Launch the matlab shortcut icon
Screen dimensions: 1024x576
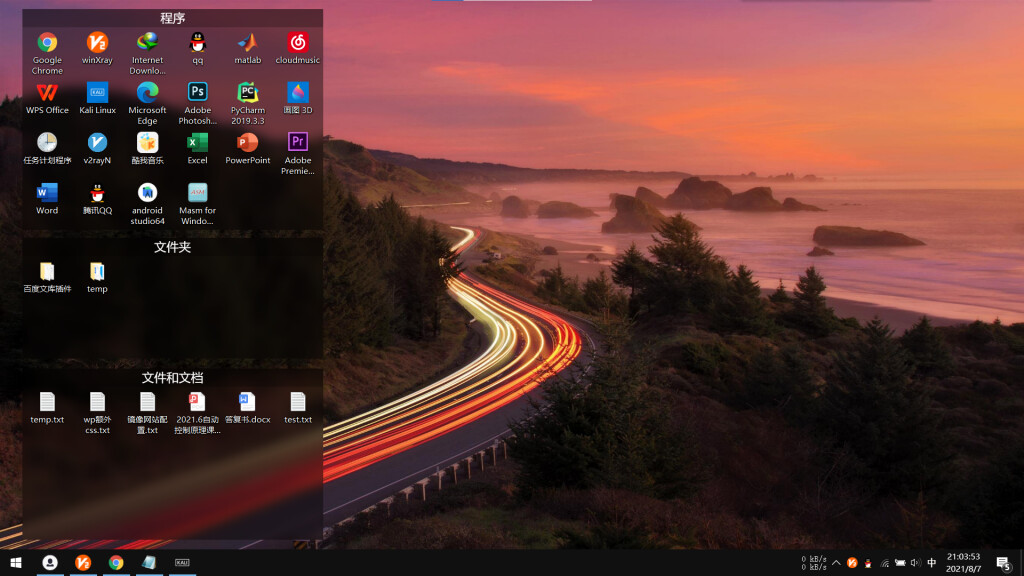tap(248, 48)
